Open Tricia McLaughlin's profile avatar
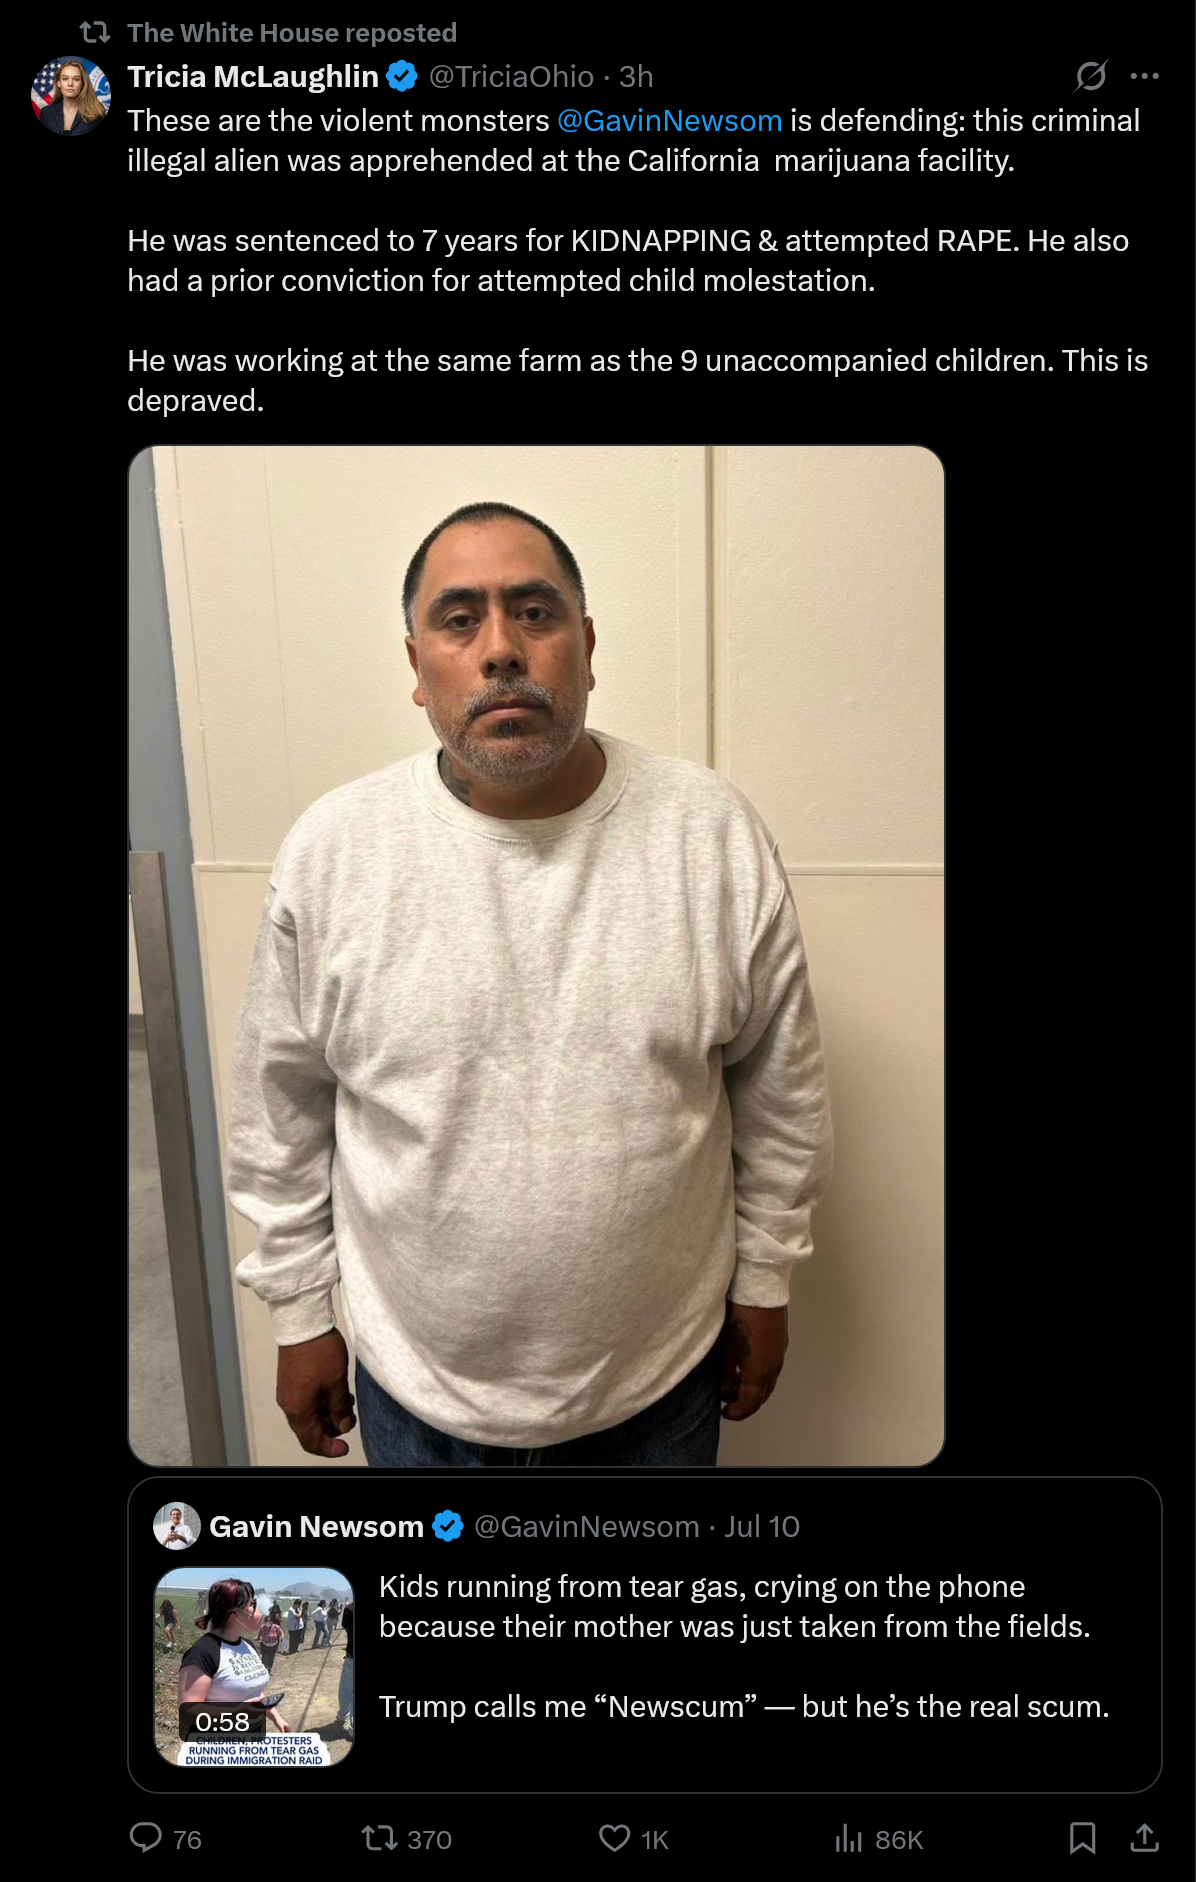 click(x=71, y=96)
